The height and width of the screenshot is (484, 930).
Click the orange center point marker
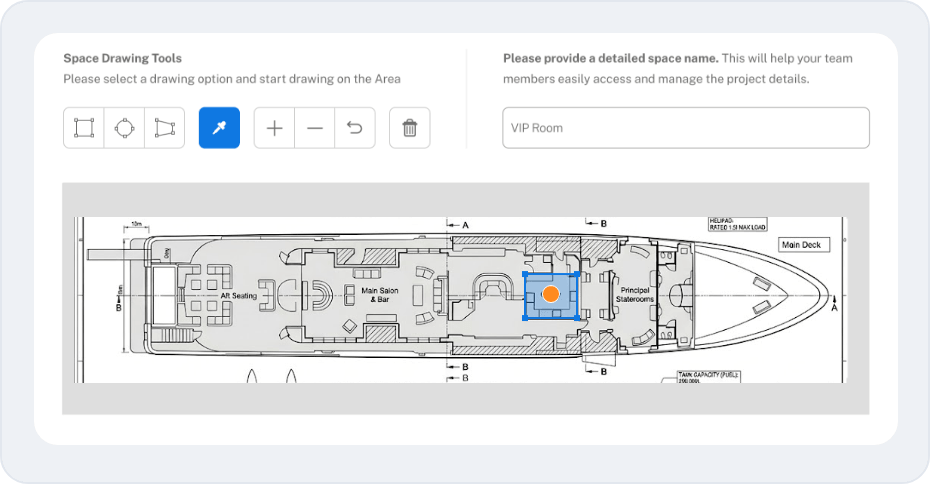pyautogui.click(x=551, y=294)
